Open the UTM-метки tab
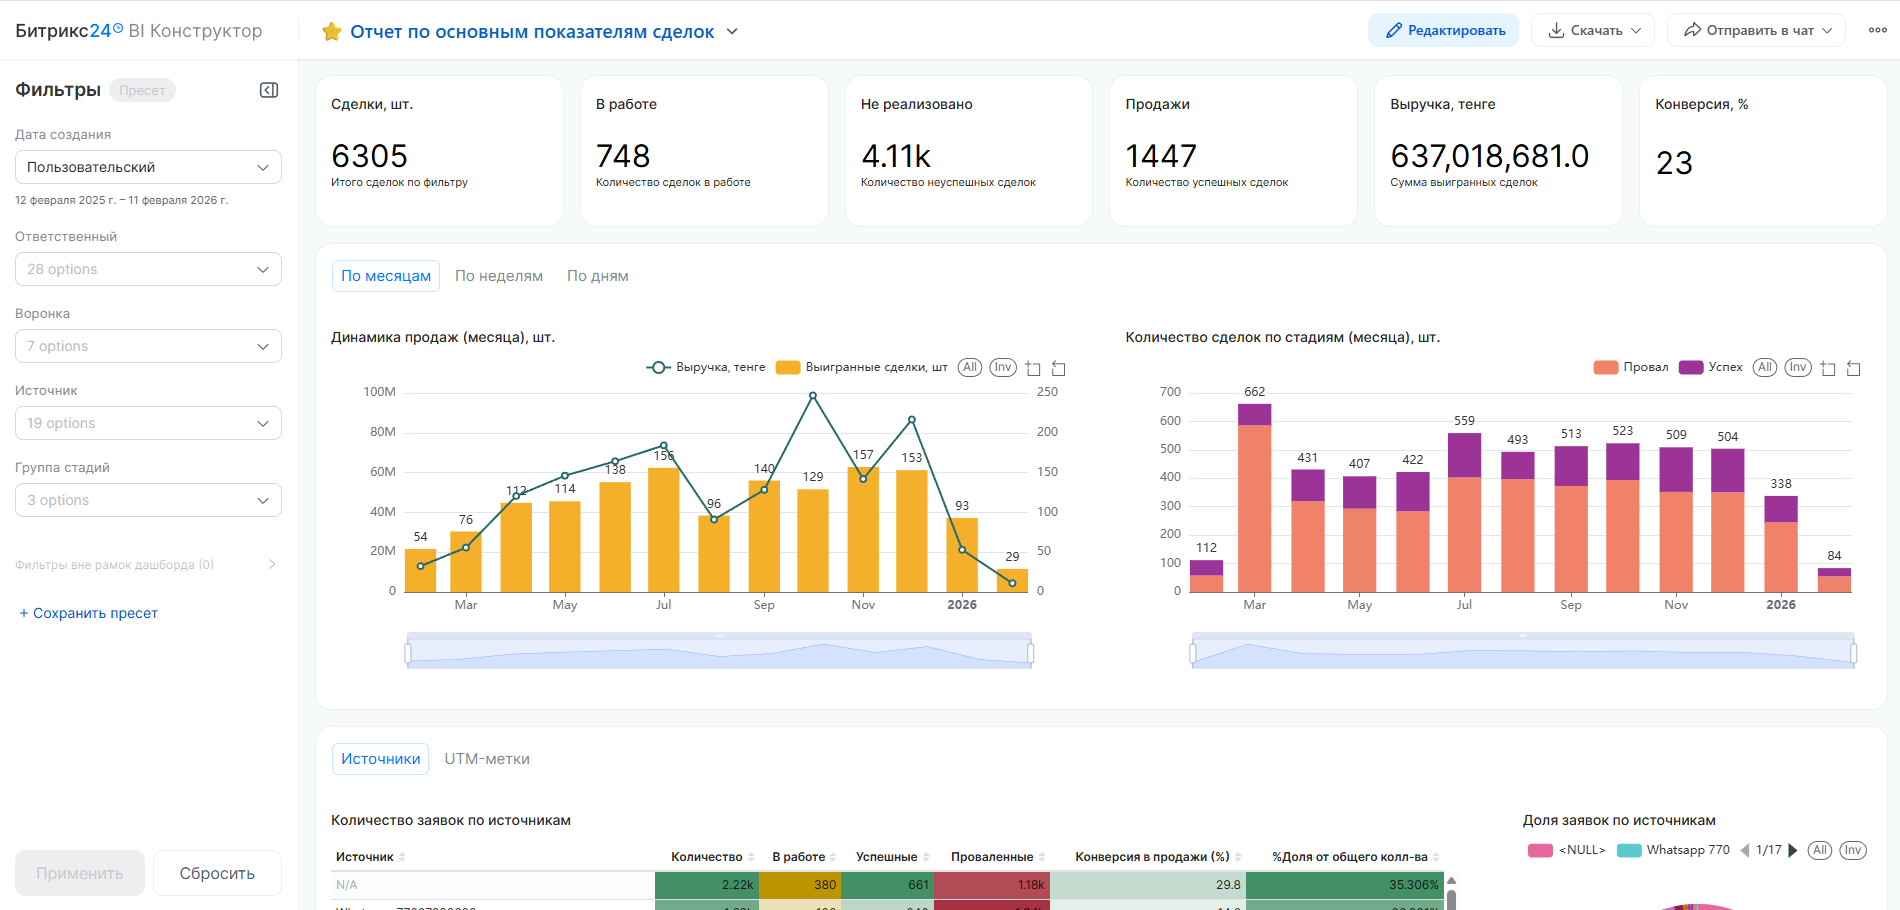The width and height of the screenshot is (1900, 910). click(x=487, y=759)
